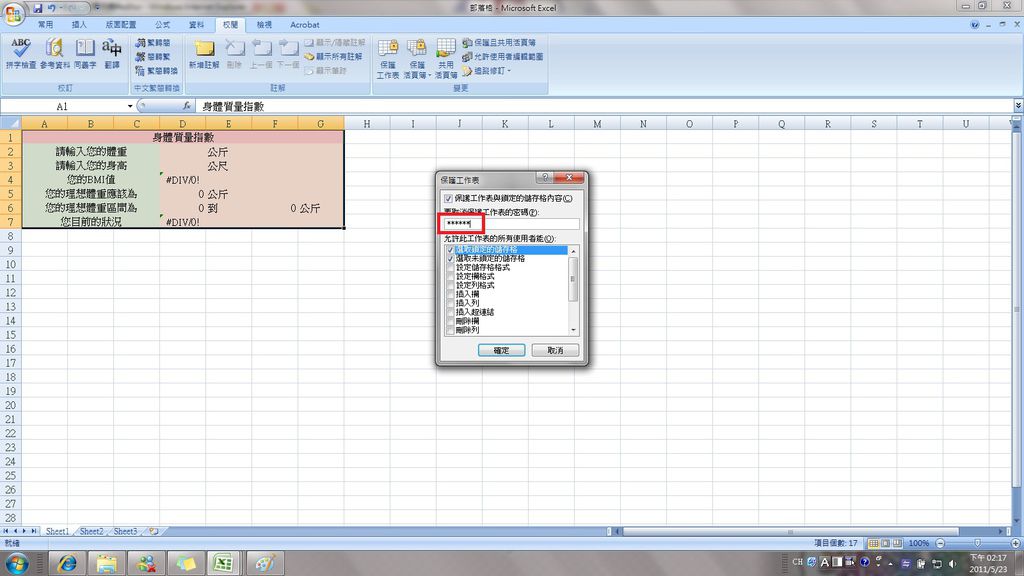Open the Sheet3 tab
Image resolution: width=1024 pixels, height=576 pixels.
(125, 532)
